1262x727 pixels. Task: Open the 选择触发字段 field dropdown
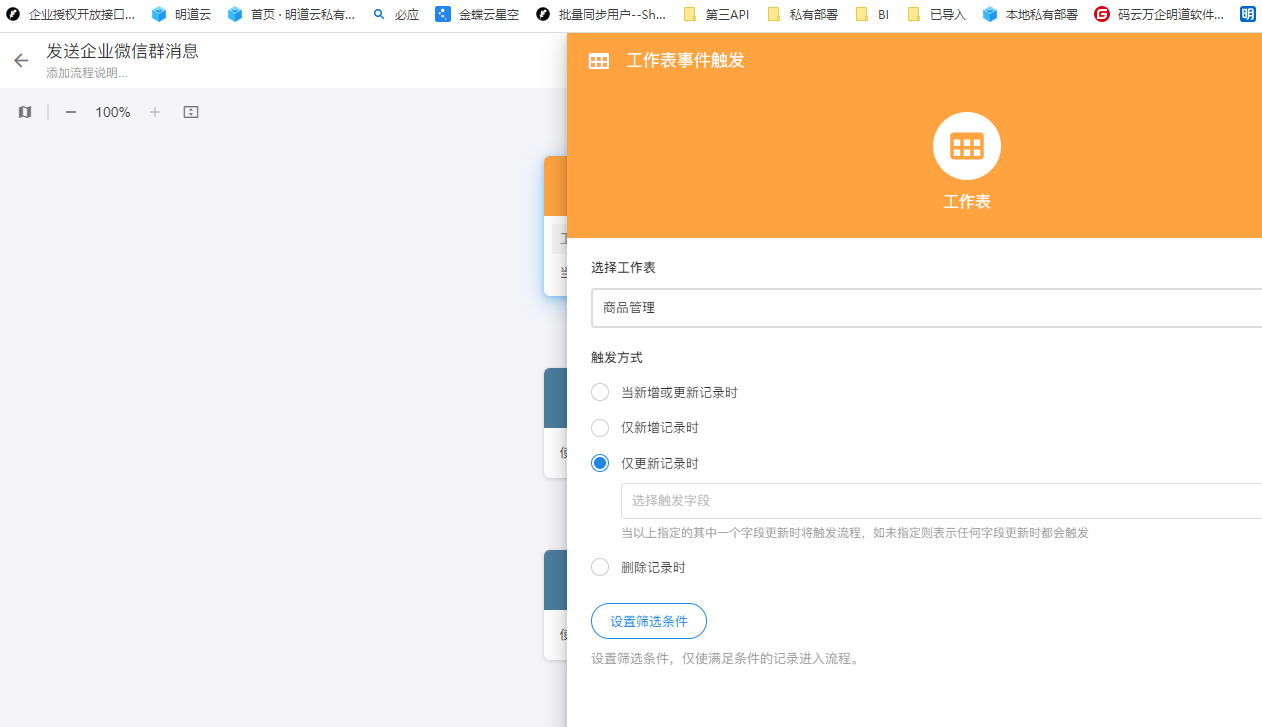pos(940,500)
